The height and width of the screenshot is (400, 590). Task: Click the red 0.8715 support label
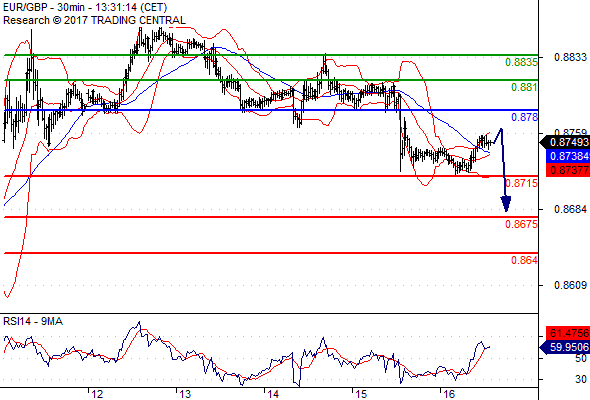pos(521,183)
